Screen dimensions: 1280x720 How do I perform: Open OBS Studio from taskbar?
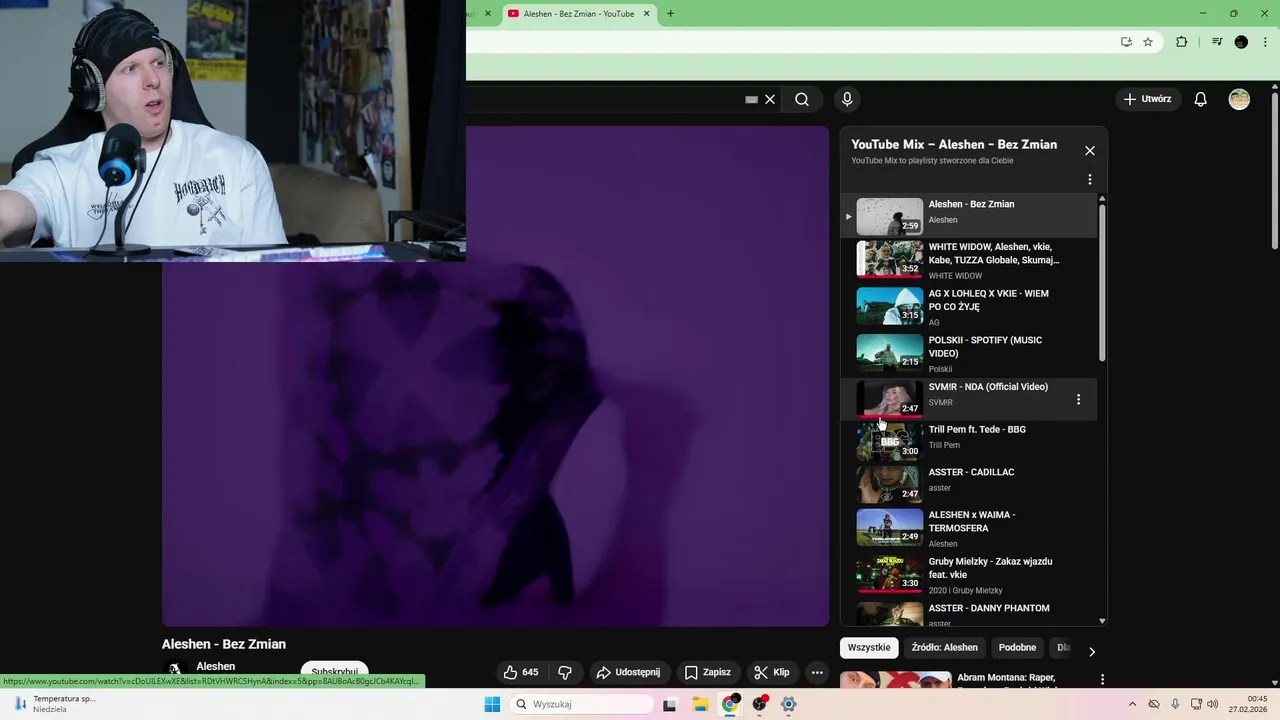760,704
